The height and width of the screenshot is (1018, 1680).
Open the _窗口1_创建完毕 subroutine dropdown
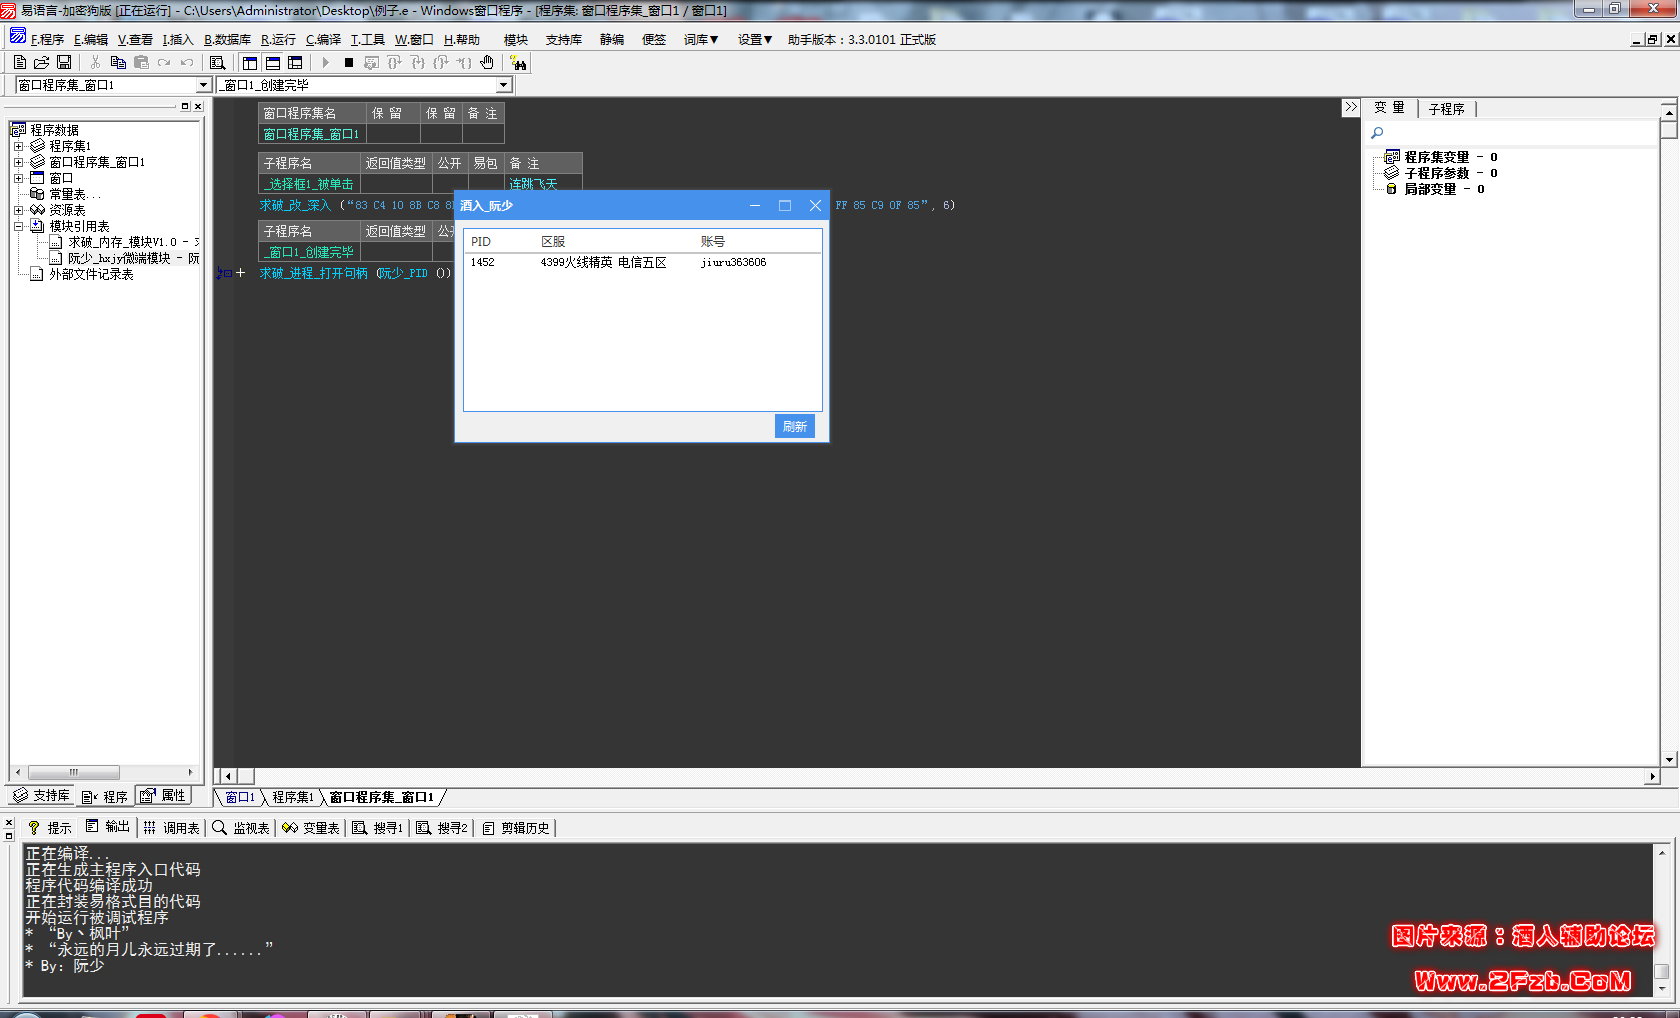(x=504, y=85)
